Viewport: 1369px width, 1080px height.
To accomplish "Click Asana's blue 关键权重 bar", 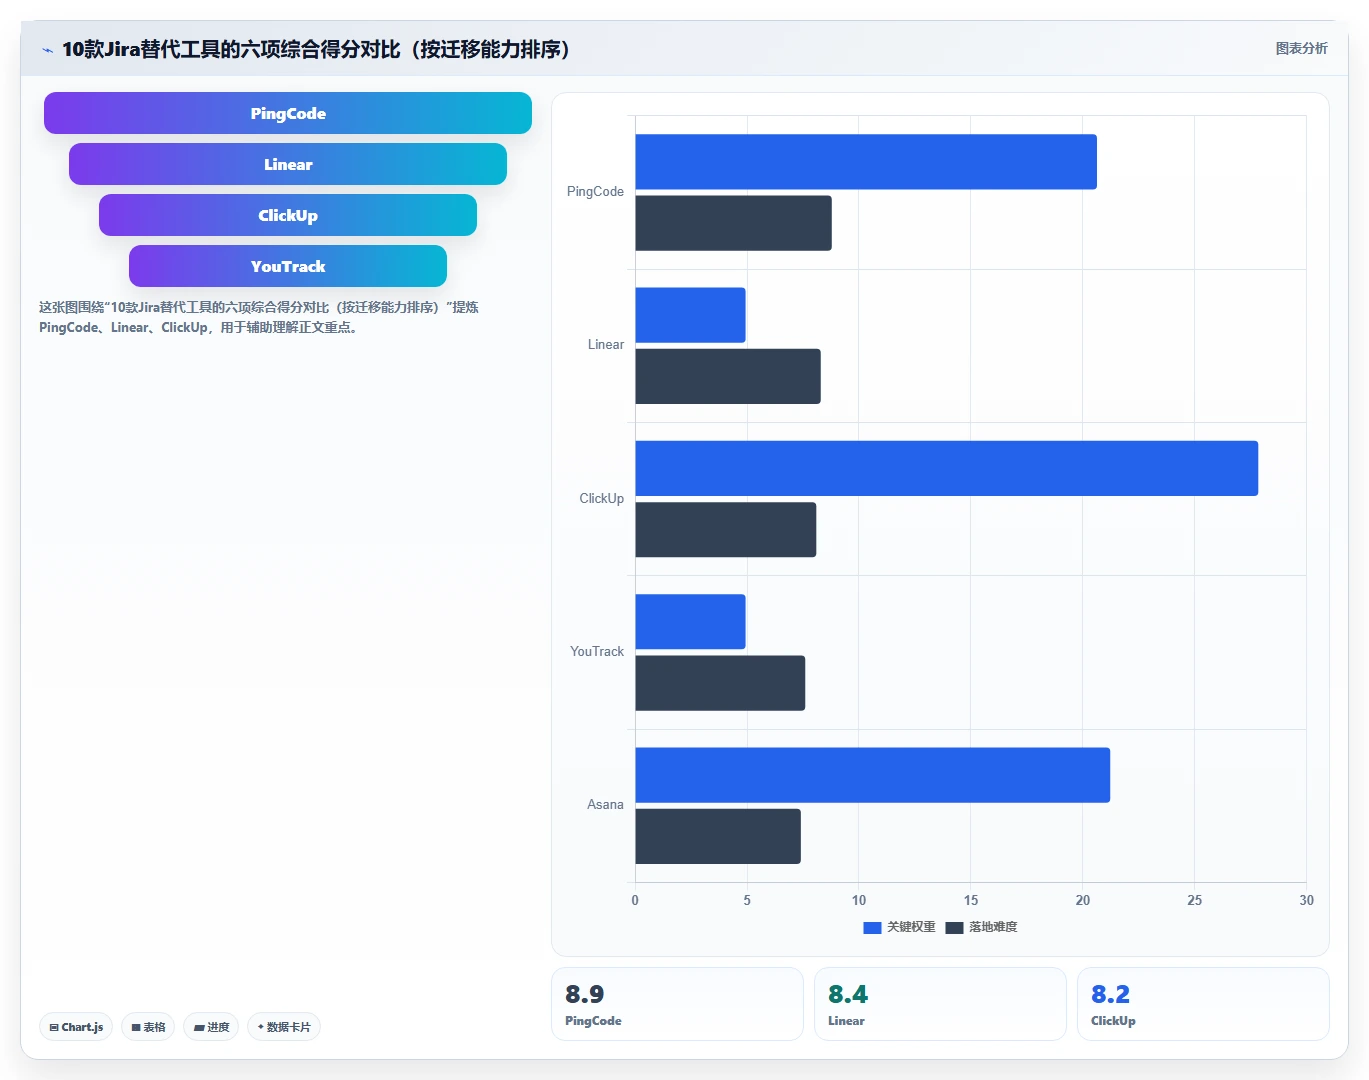I will (872, 775).
